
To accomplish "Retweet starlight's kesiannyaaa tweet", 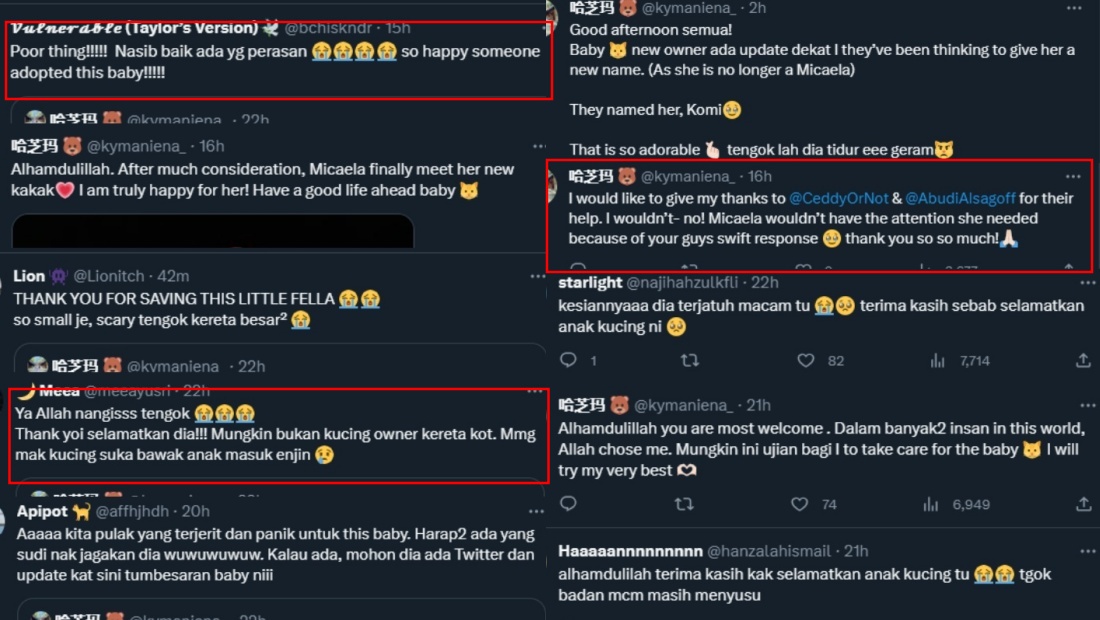I will tap(689, 360).
